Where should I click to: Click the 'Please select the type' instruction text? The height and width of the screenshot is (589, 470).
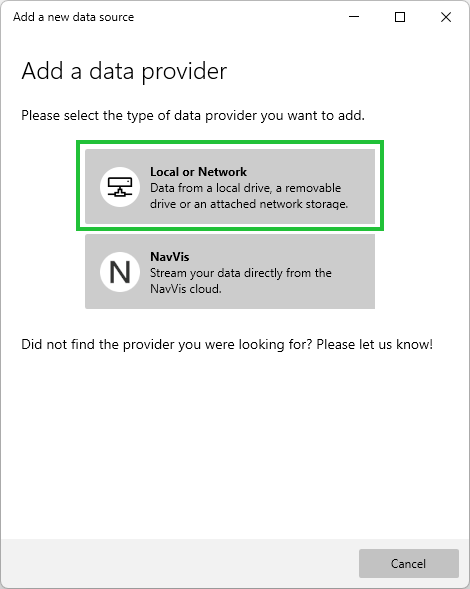pos(193,115)
